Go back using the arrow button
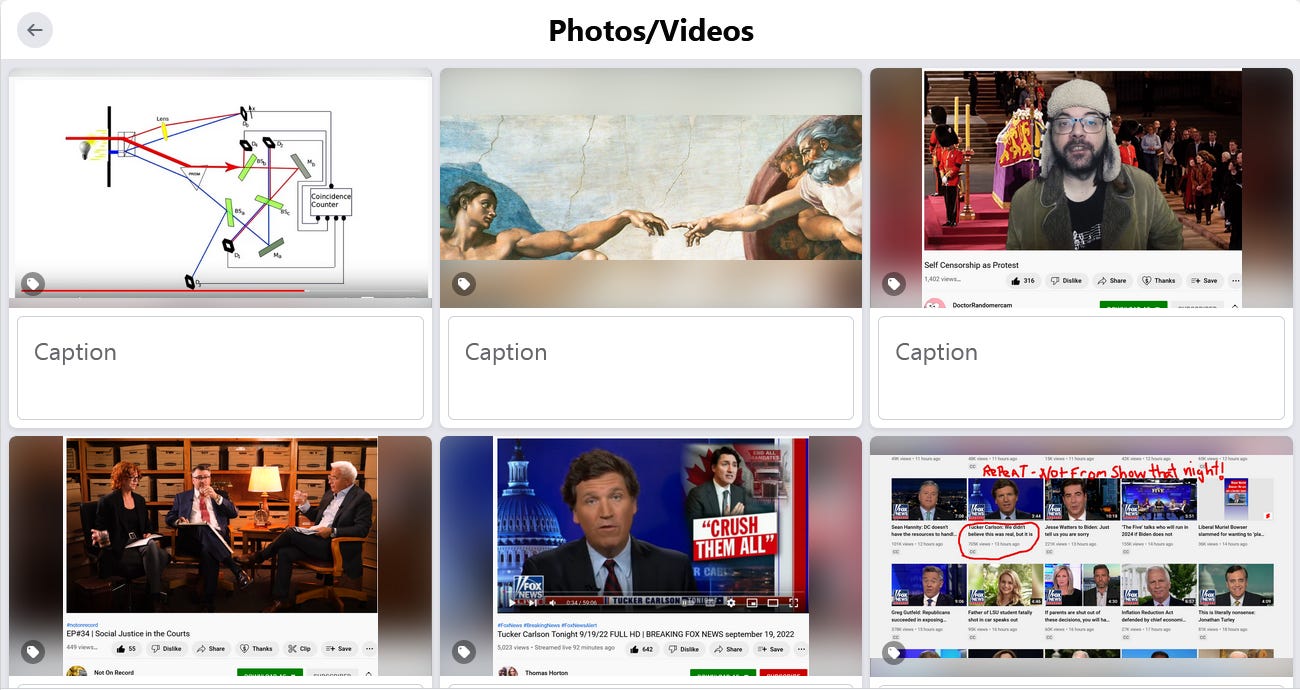 point(35,30)
